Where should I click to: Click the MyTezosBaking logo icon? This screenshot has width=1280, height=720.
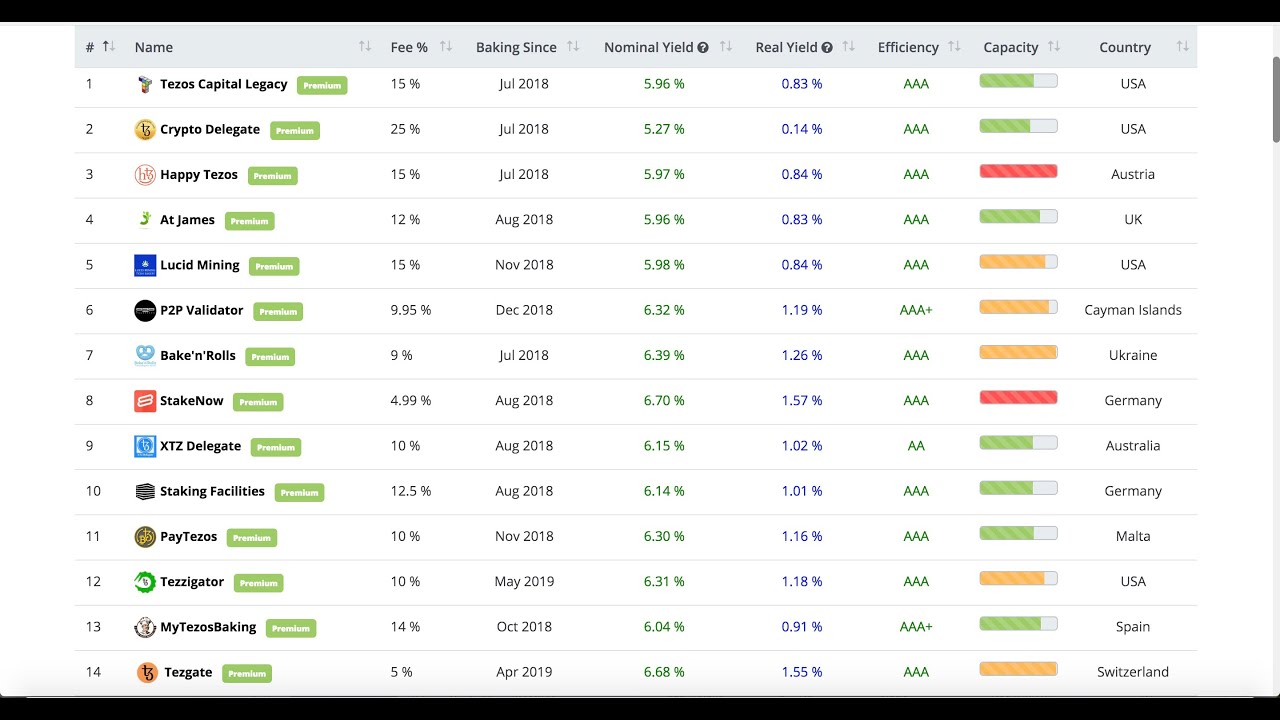(x=145, y=627)
